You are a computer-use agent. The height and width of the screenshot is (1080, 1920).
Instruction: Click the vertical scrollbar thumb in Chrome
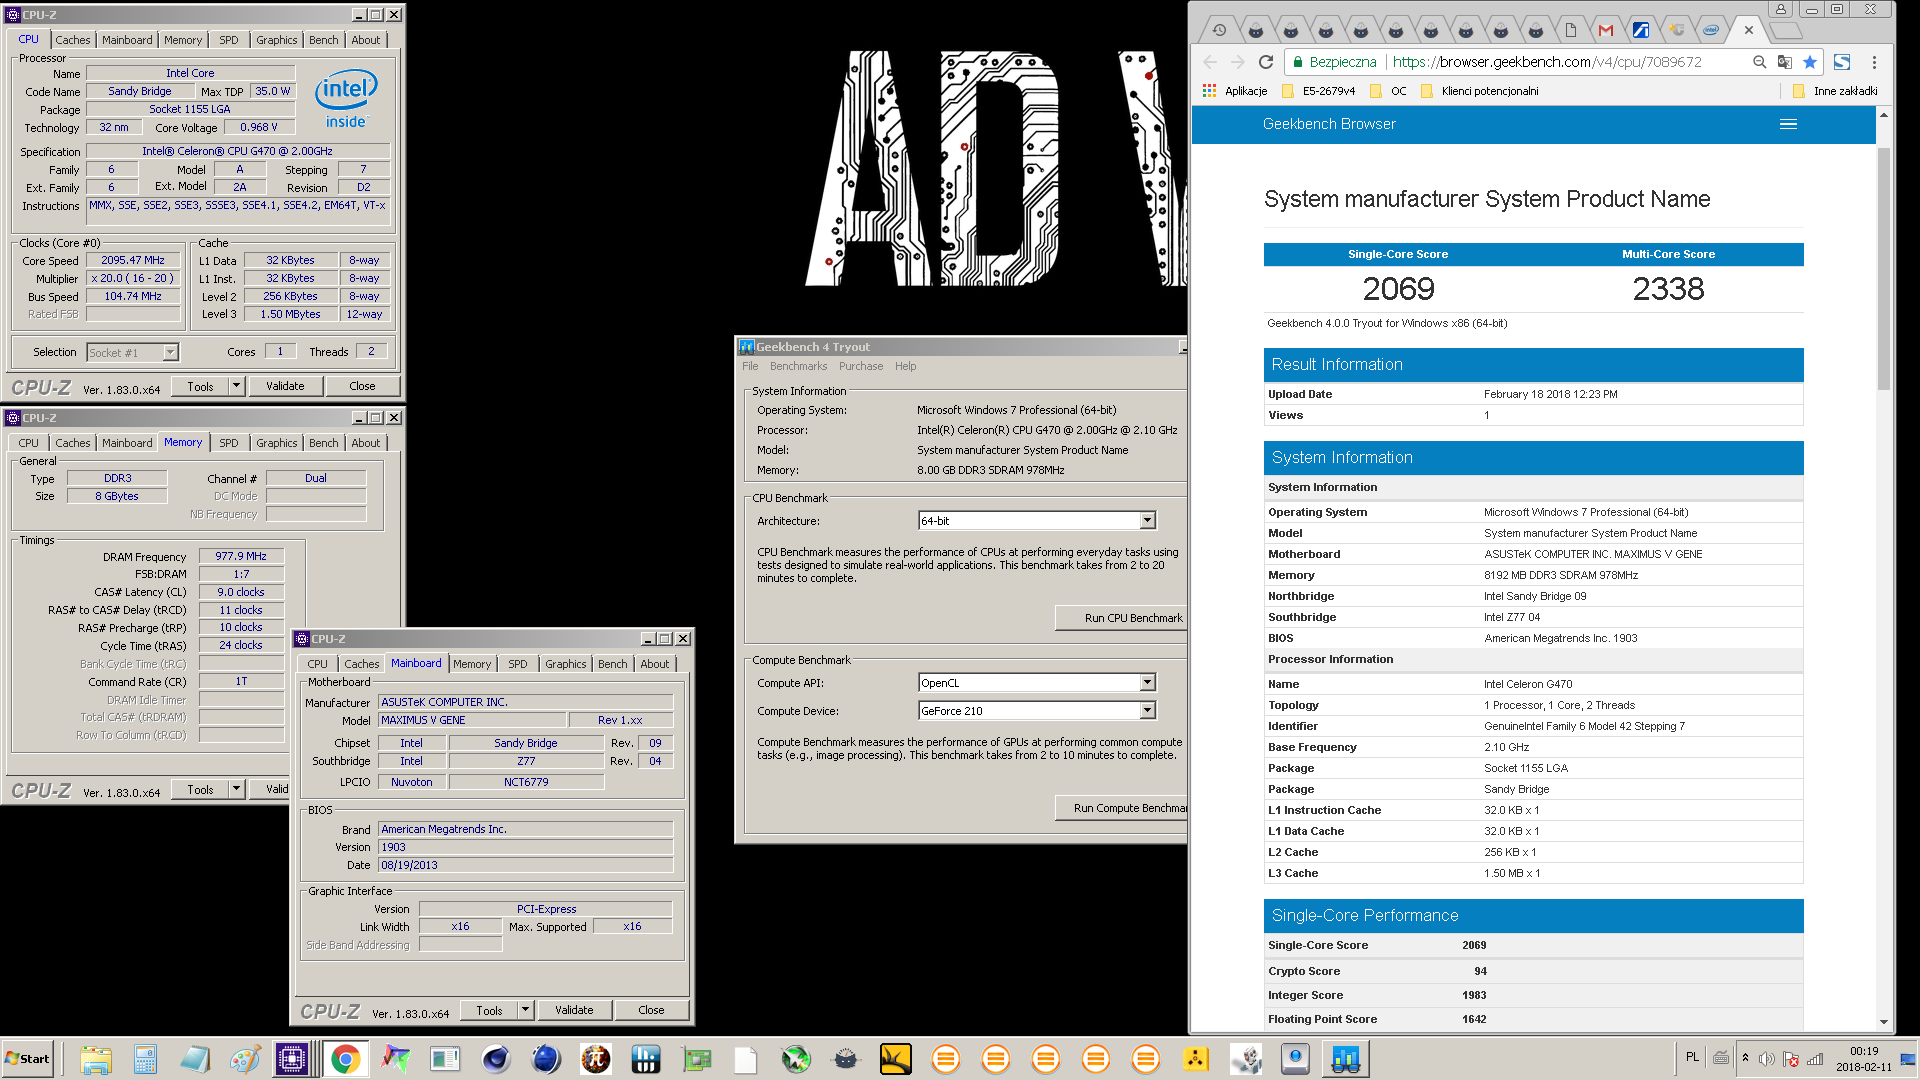point(1884,270)
